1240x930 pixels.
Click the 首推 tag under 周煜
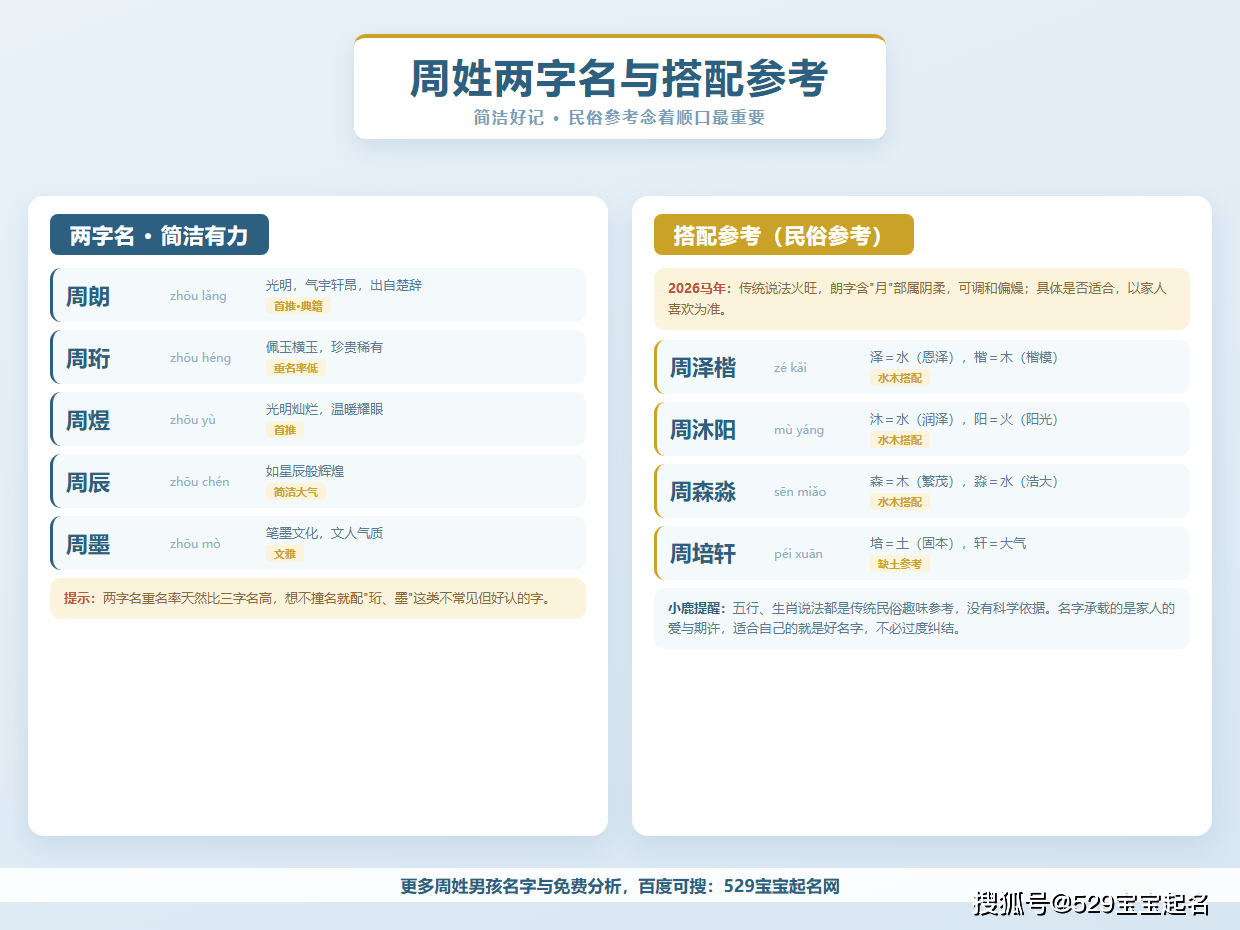284,430
